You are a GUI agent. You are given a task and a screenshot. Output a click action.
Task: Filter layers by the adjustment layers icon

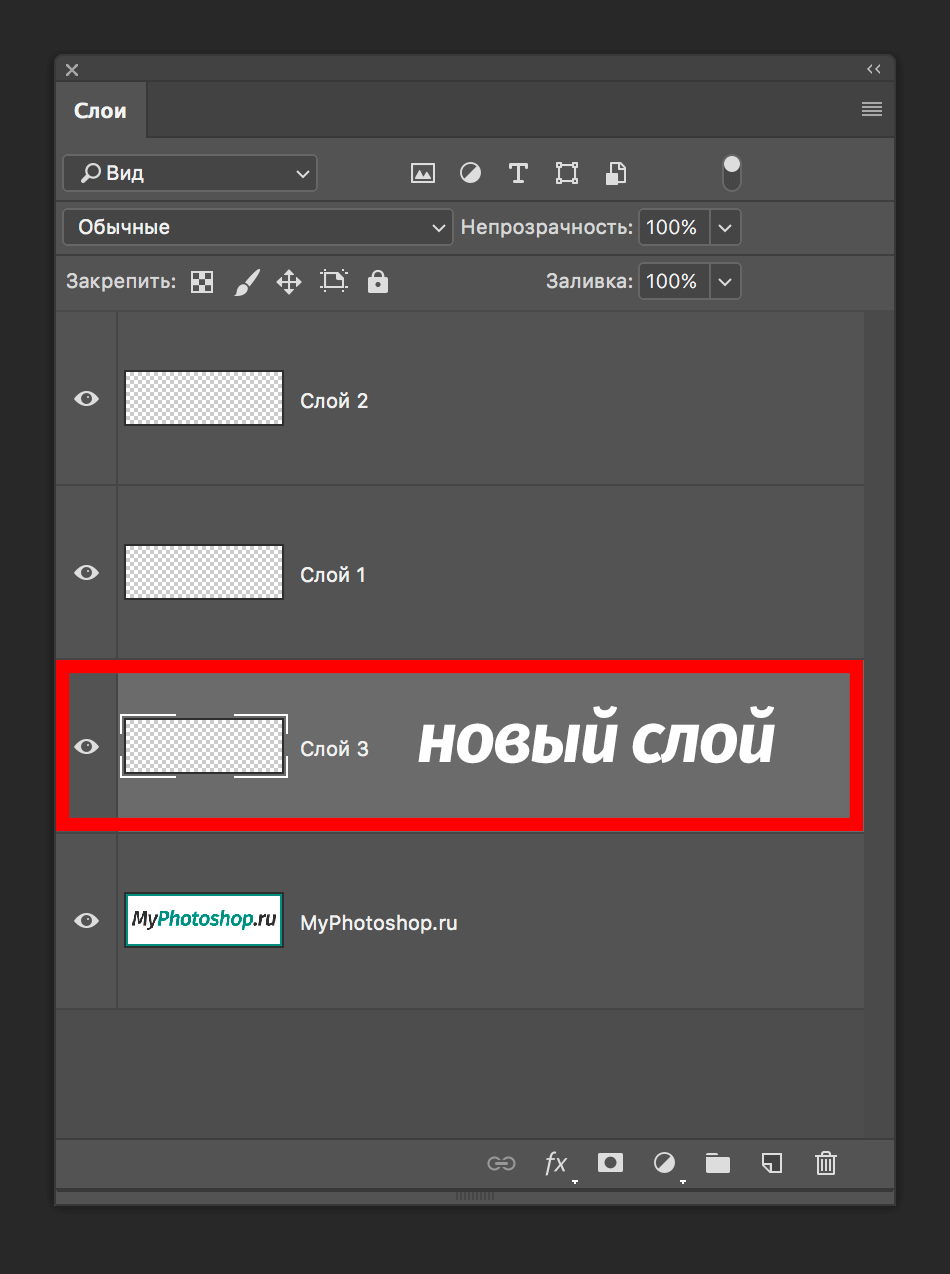coord(470,173)
